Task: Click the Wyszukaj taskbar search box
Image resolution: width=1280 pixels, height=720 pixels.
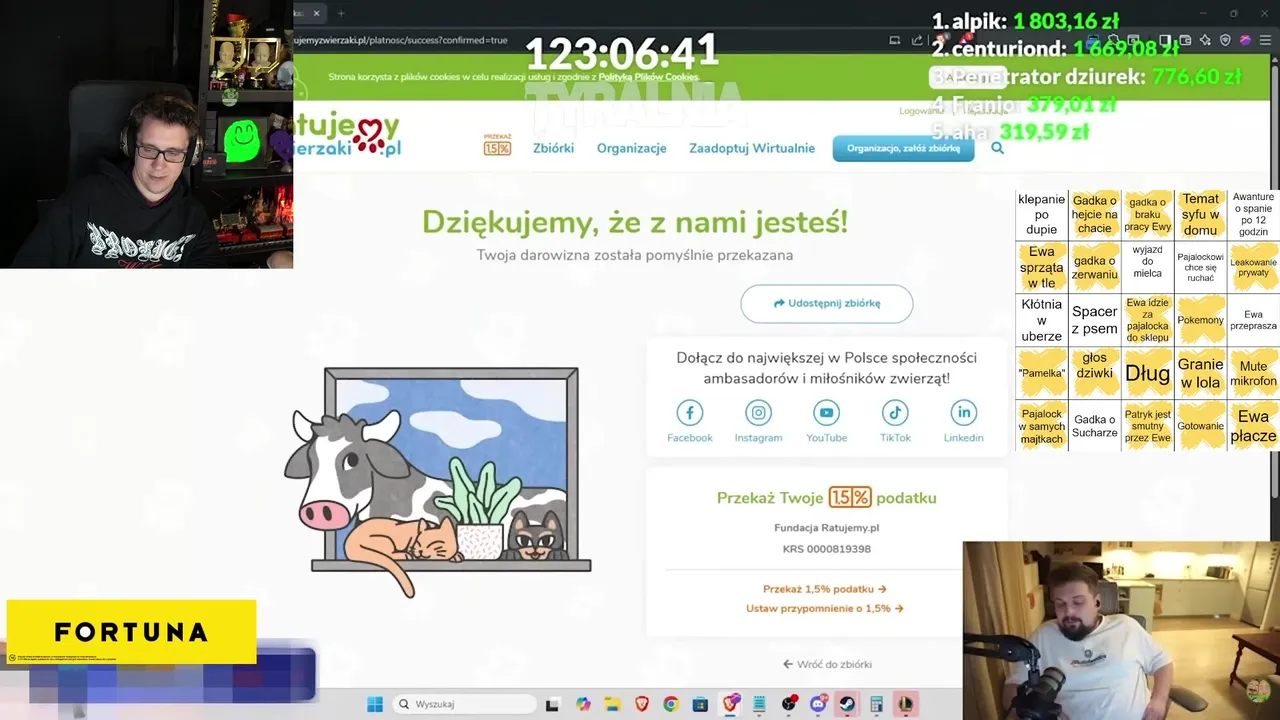Action: tap(465, 704)
